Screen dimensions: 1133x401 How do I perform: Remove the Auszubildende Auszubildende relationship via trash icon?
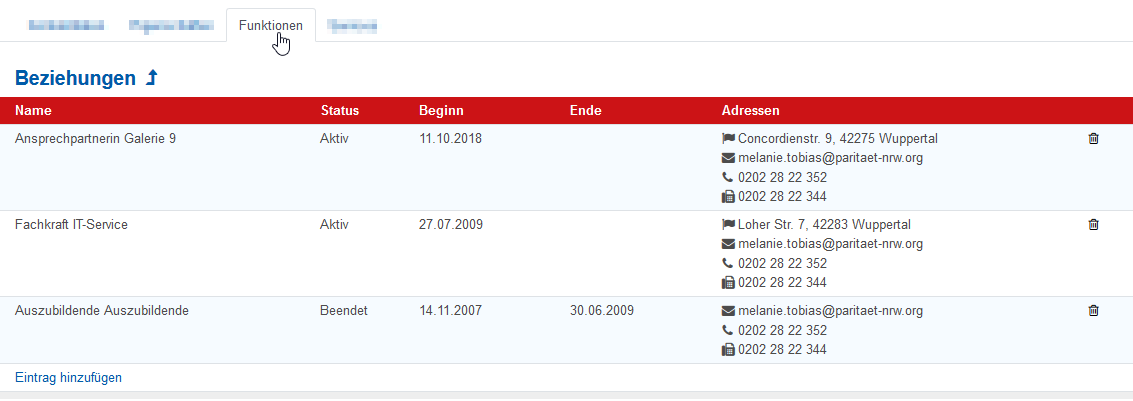click(x=1093, y=311)
